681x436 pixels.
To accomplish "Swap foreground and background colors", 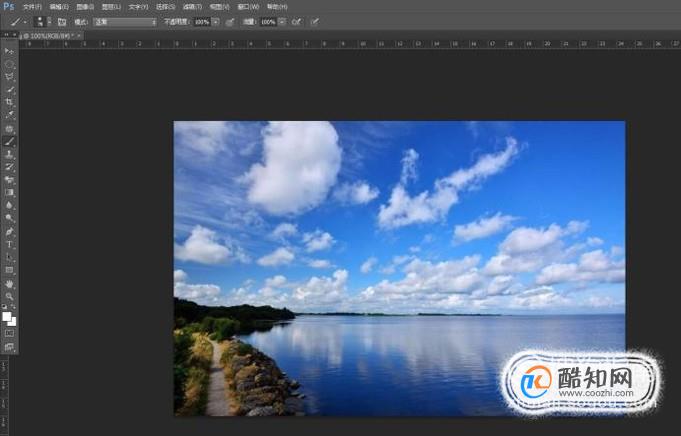I will point(13,307).
